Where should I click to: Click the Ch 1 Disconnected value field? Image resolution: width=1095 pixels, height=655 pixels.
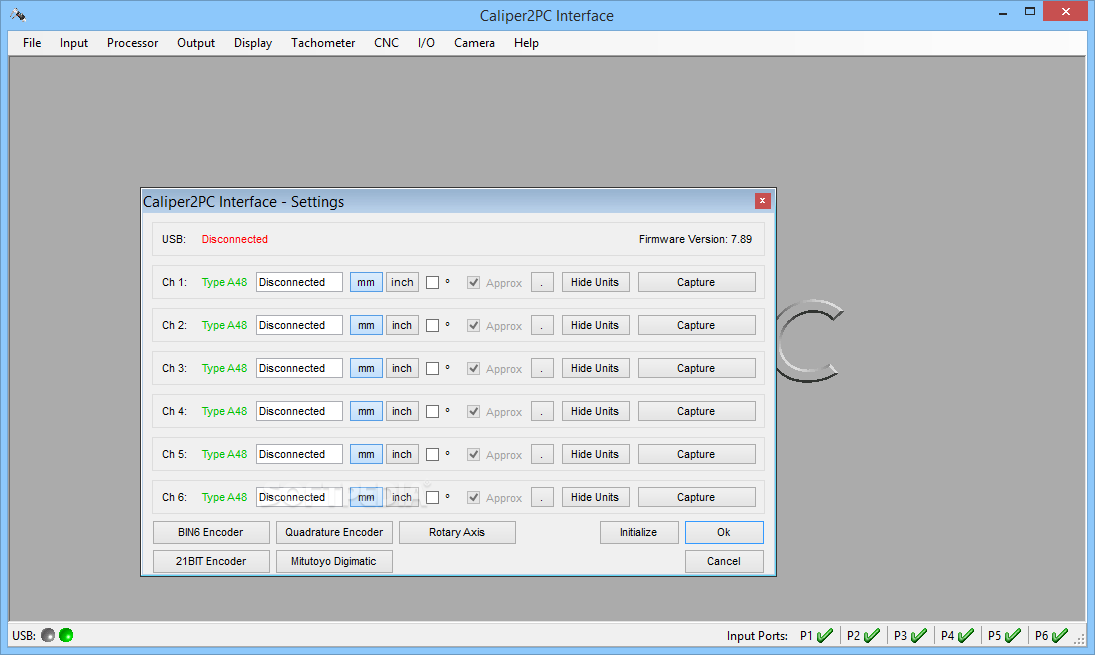pos(299,282)
